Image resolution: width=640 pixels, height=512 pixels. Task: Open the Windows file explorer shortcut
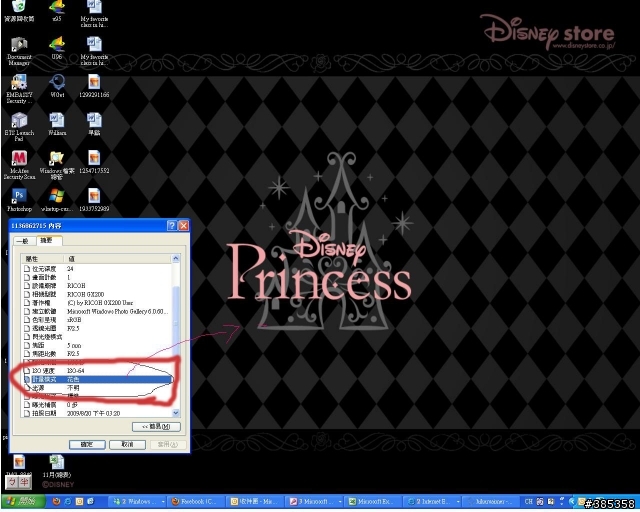pos(57,165)
